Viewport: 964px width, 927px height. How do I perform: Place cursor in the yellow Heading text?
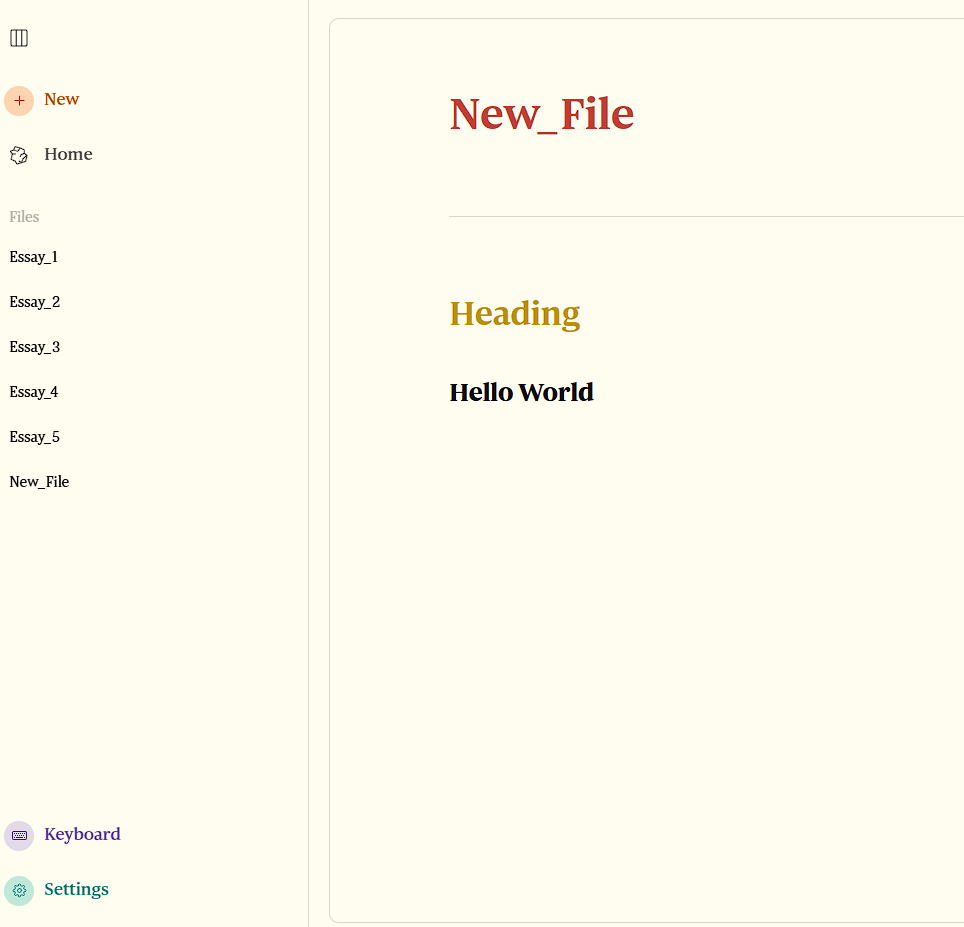(514, 313)
